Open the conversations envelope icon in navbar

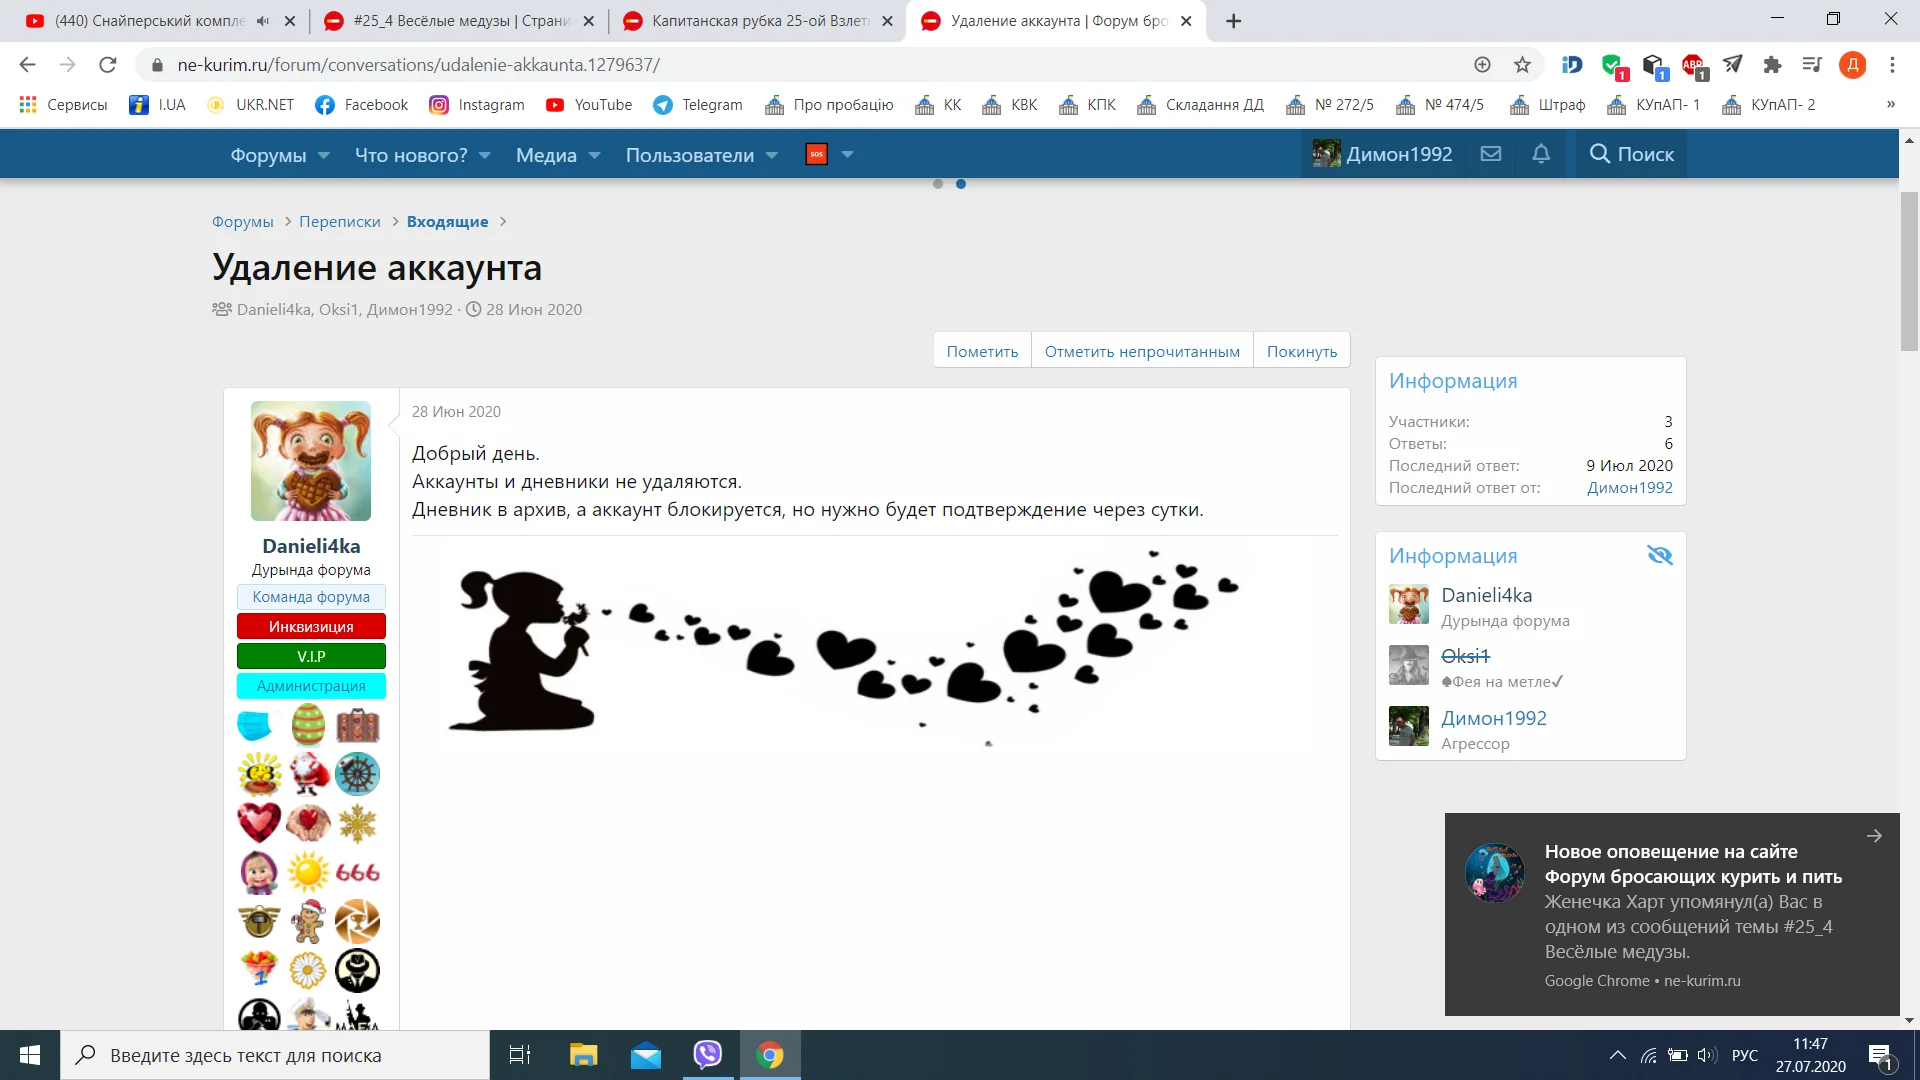(x=1491, y=154)
